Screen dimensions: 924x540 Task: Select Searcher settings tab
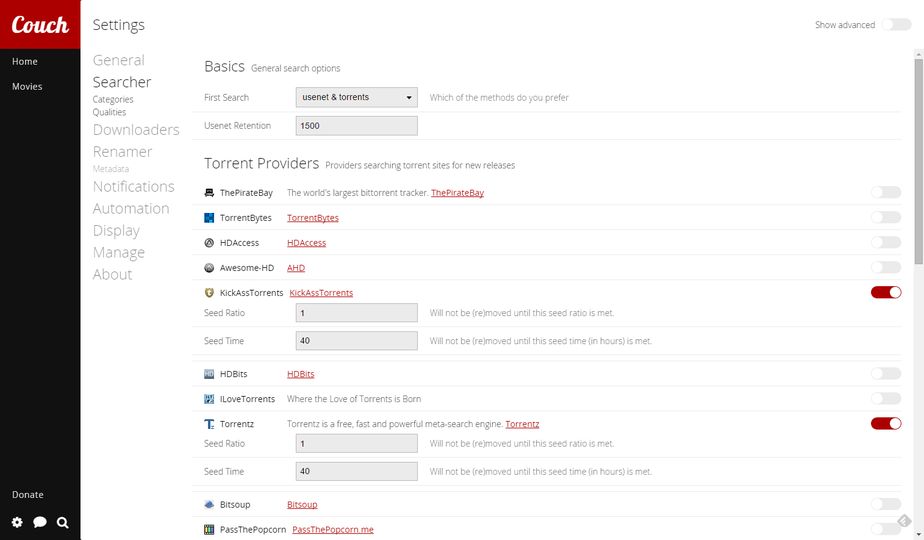pos(122,82)
